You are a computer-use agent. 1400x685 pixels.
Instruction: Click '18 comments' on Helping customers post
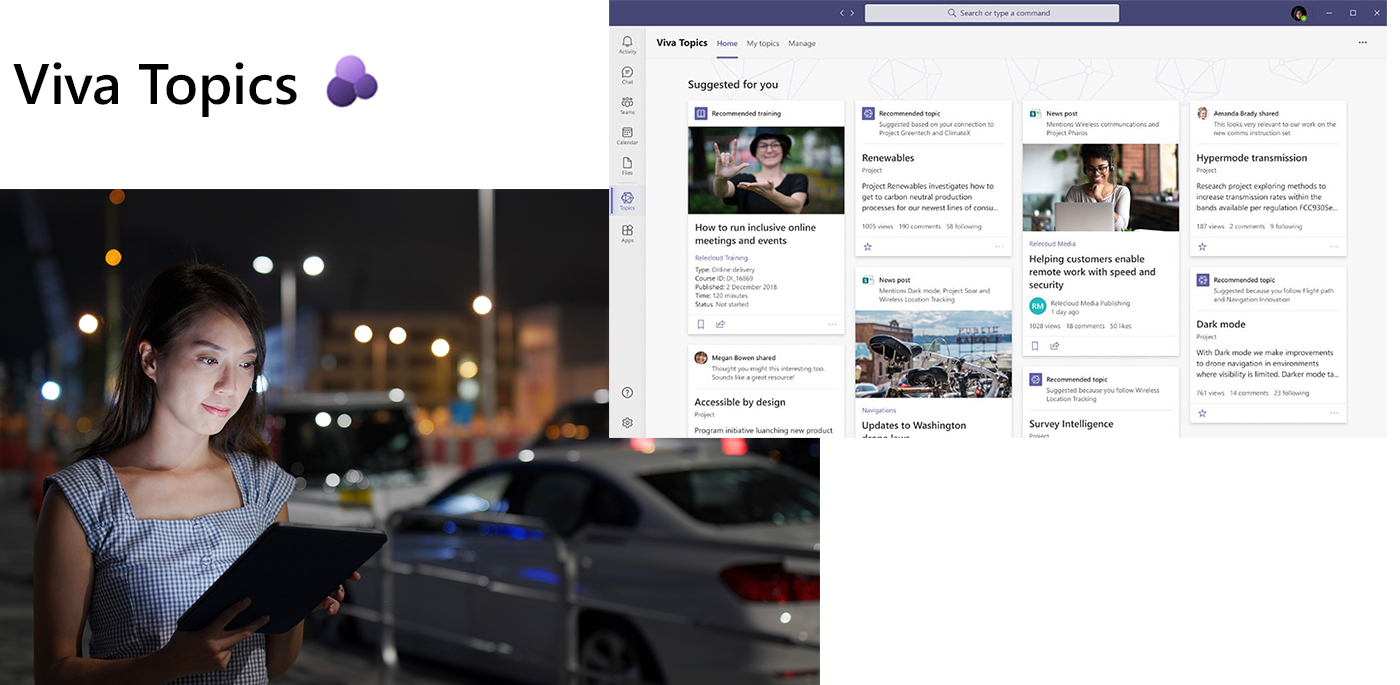pyautogui.click(x=1085, y=326)
